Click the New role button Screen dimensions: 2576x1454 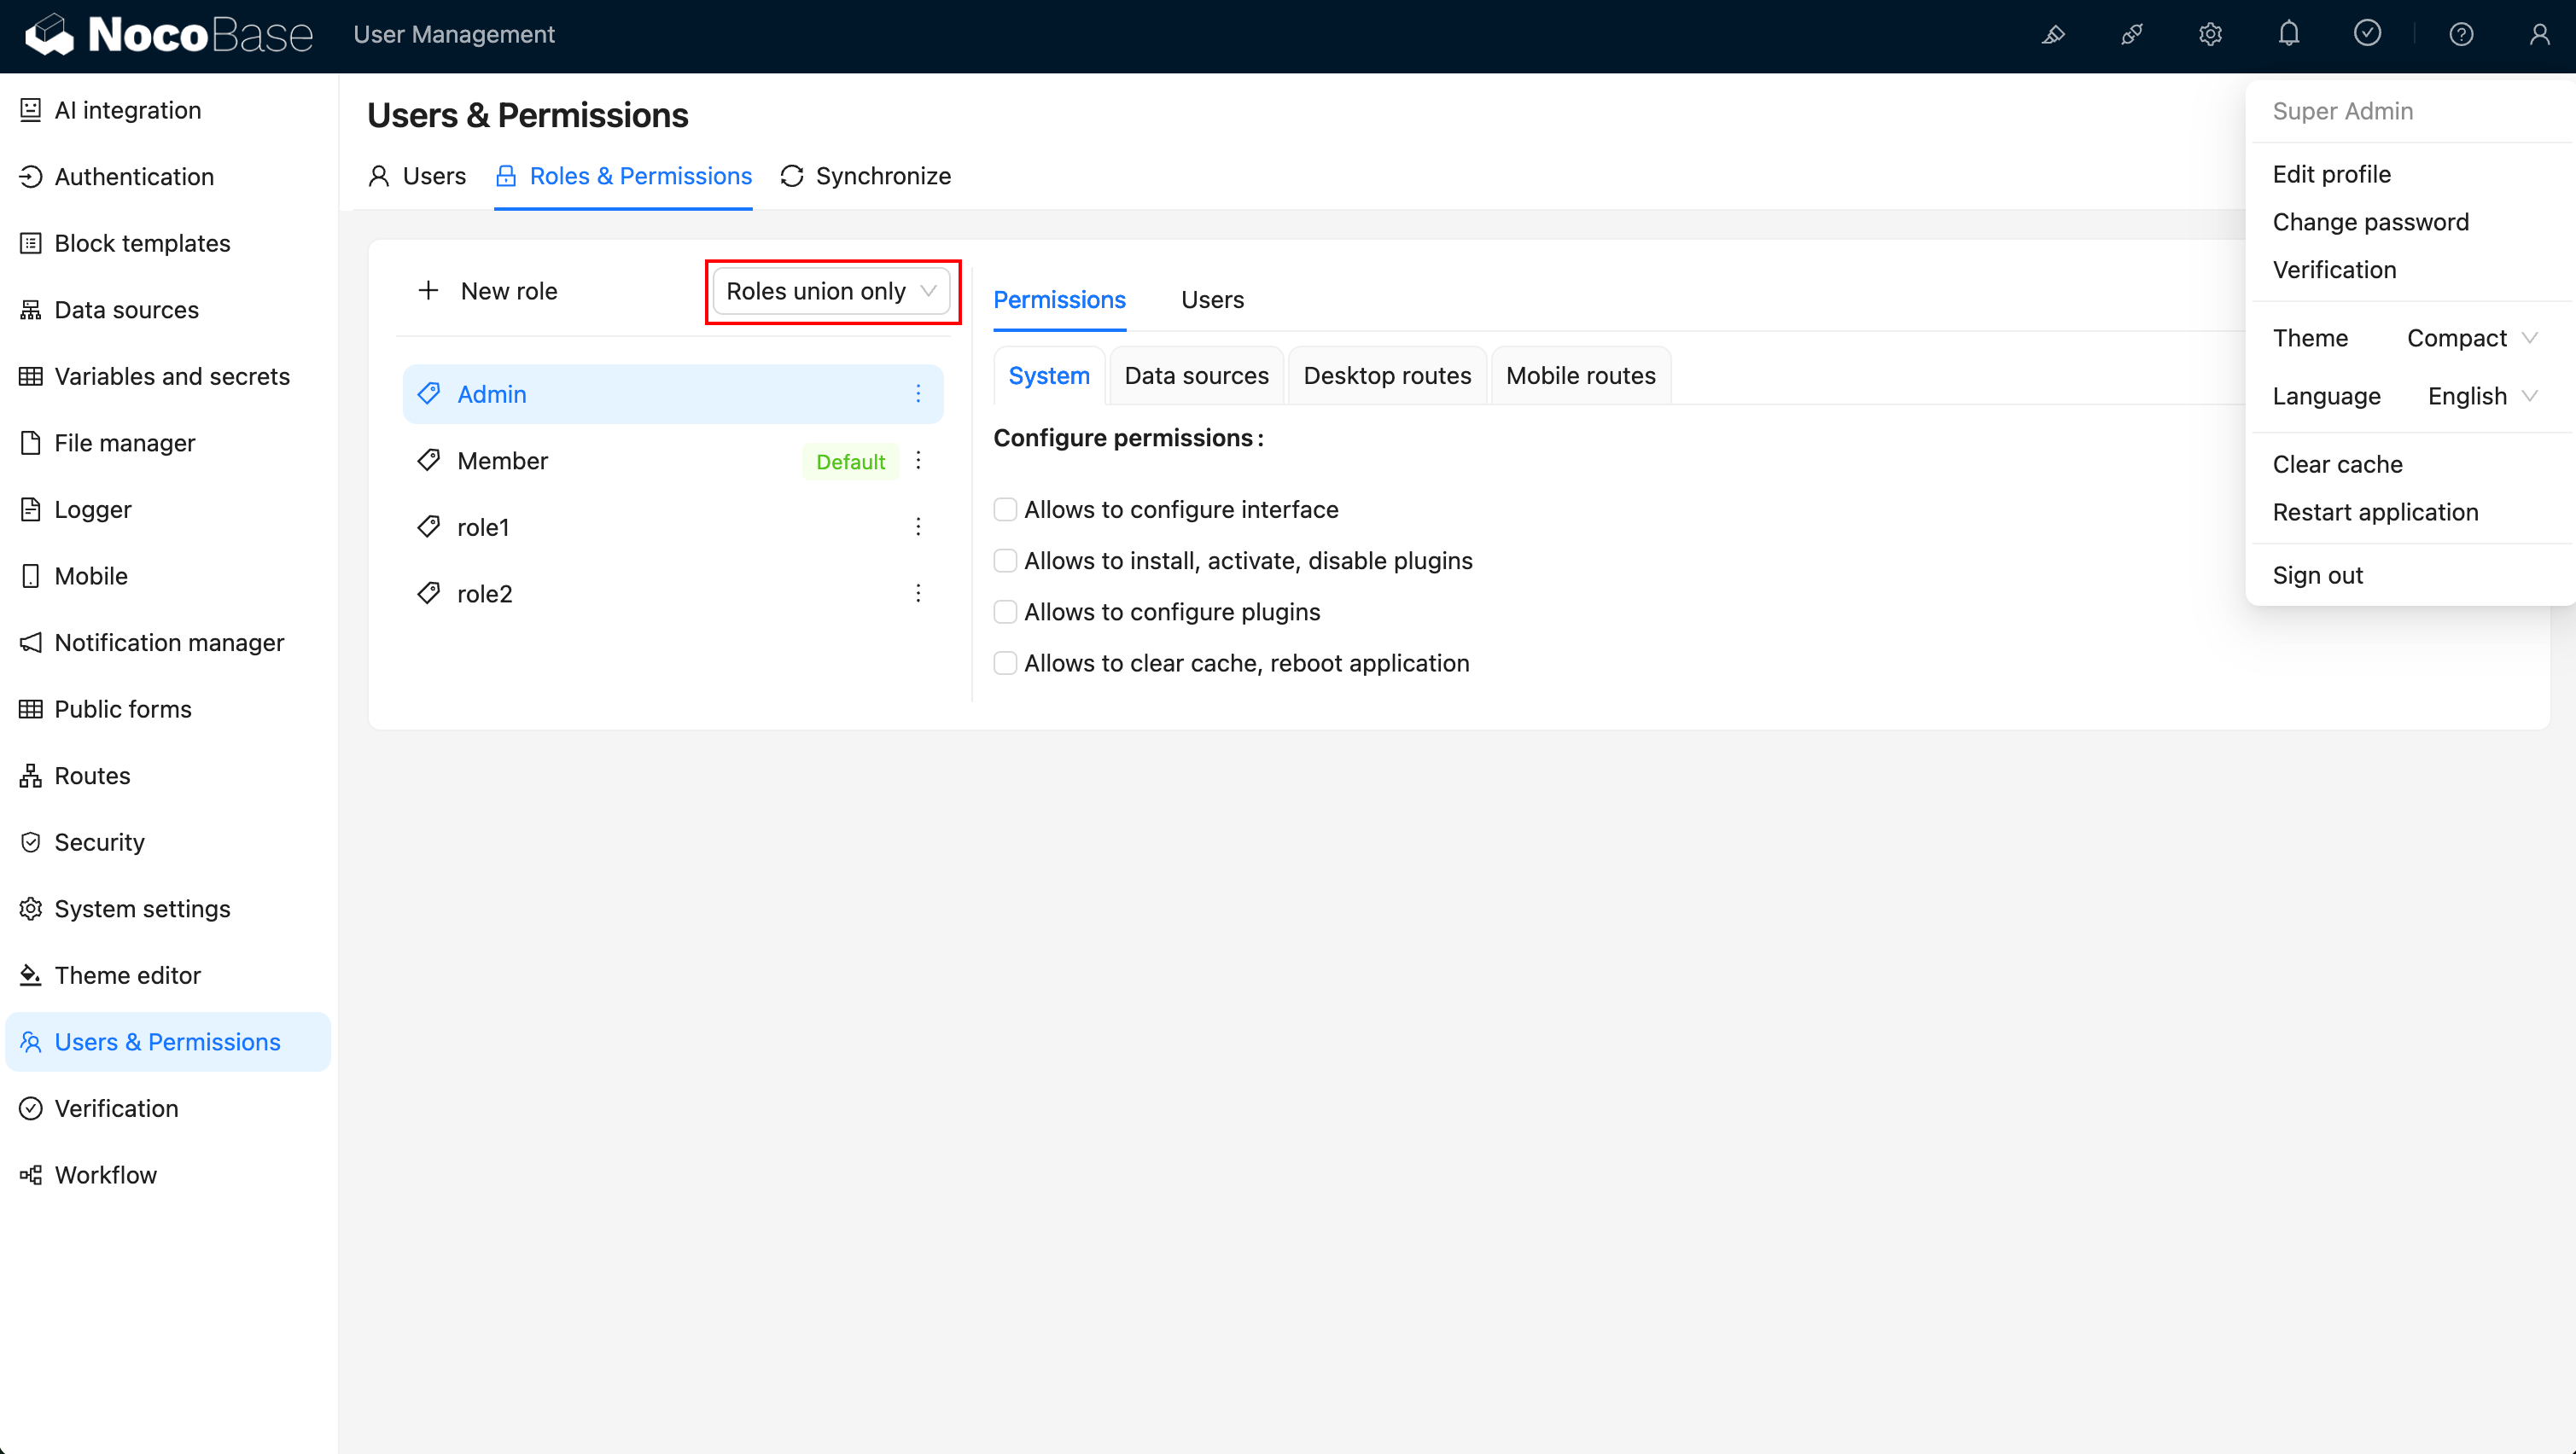pyautogui.click(x=488, y=291)
